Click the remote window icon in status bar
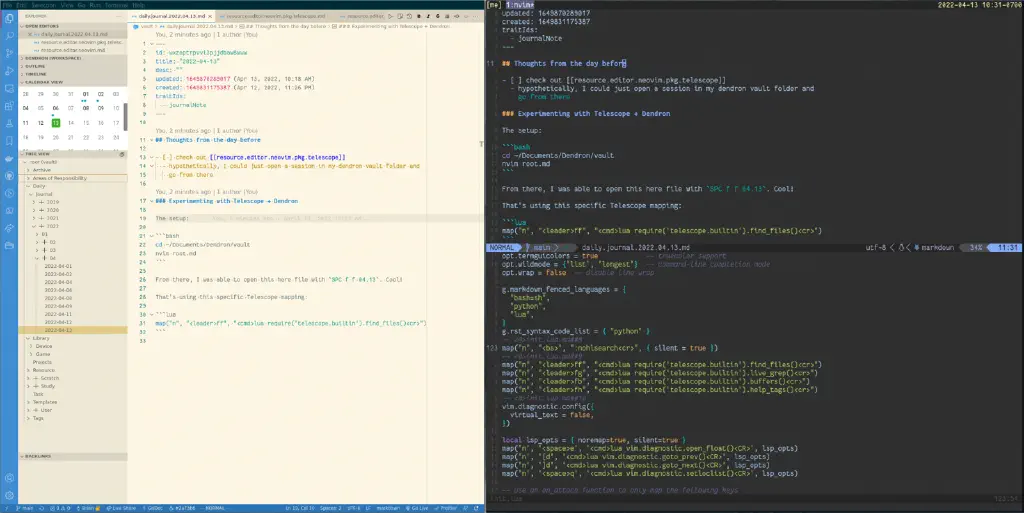 coord(5,508)
